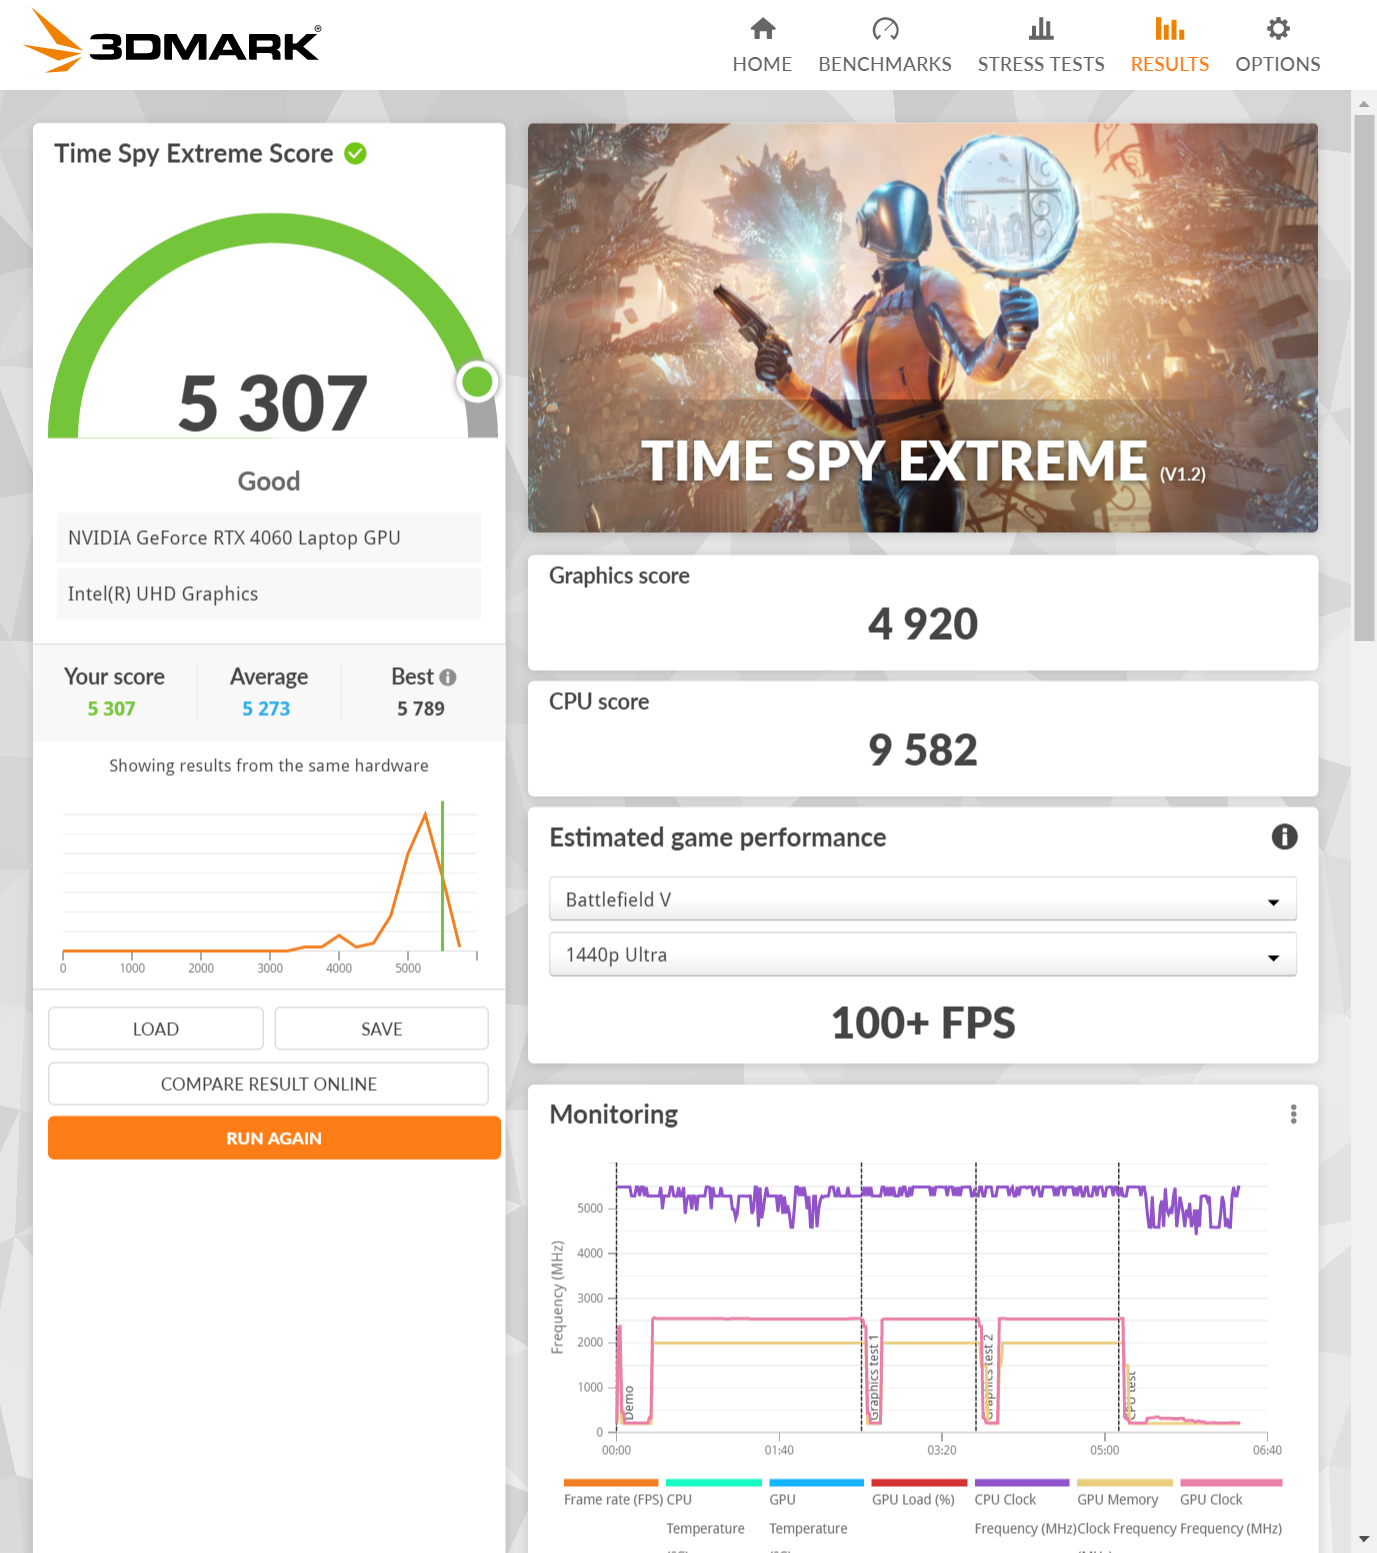Click the CPU score value 9 582
The width and height of the screenshot is (1377, 1553).
tap(923, 750)
